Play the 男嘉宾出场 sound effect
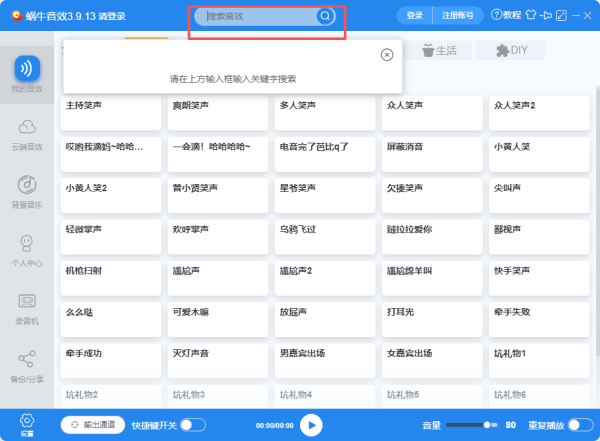600x441 pixels. click(x=325, y=361)
